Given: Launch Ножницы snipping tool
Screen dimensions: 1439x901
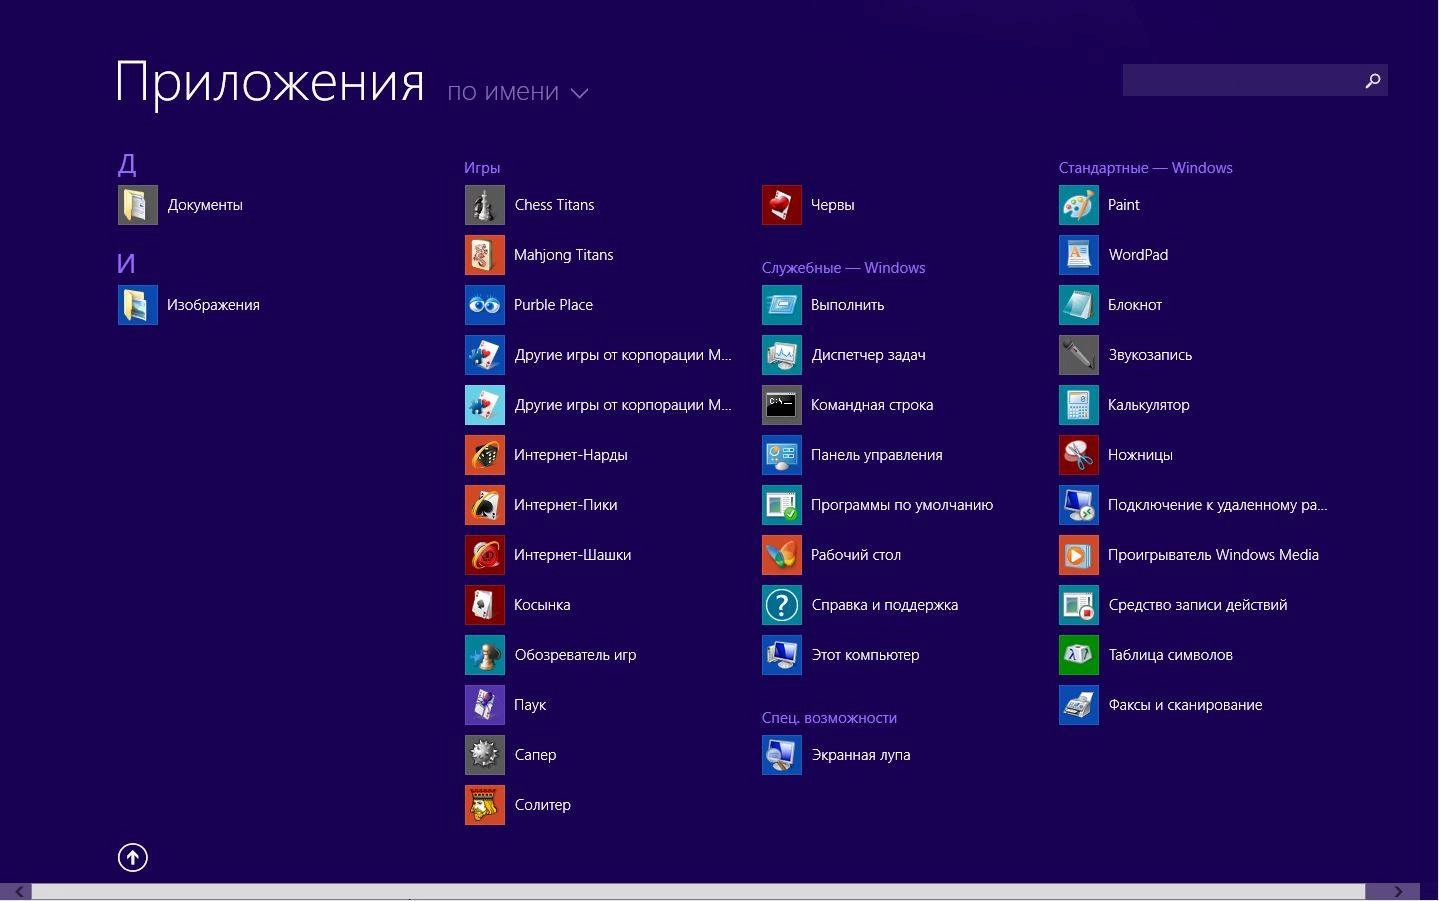Looking at the screenshot, I should point(1116,455).
